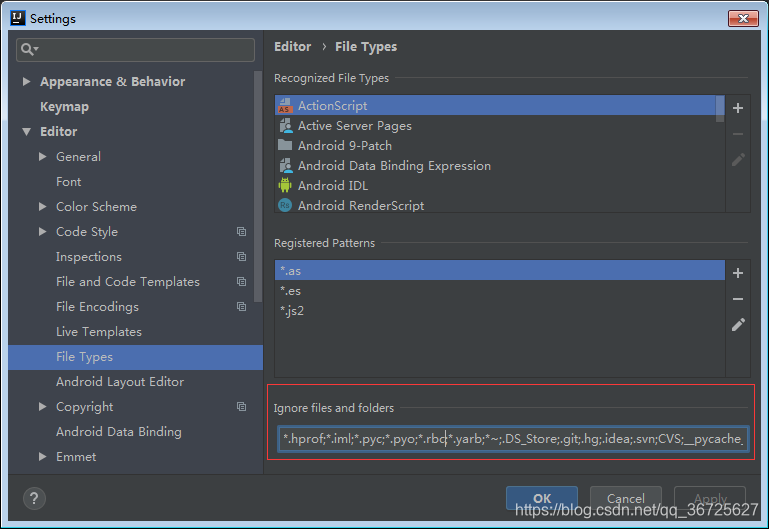Select the *.es registered pattern
This screenshot has width=769, height=529.
pos(500,291)
